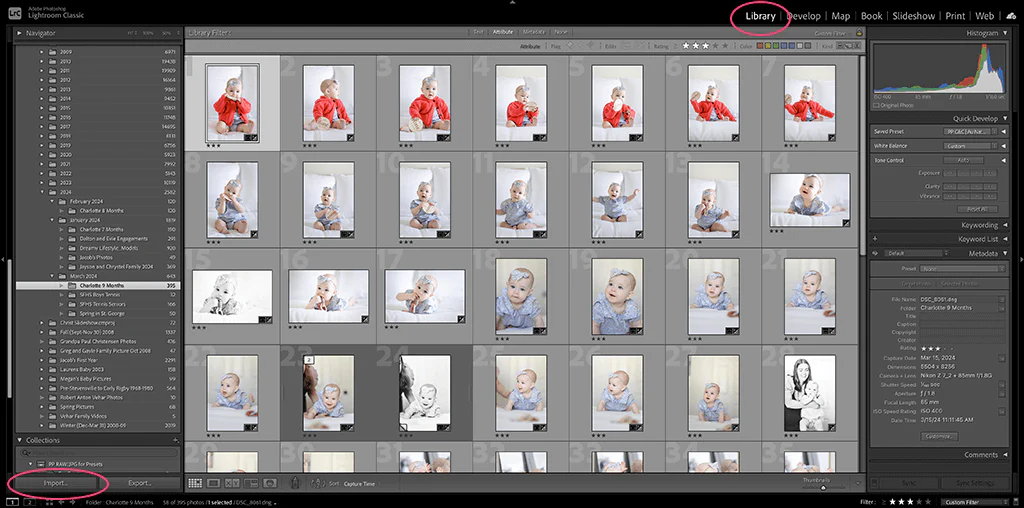The height and width of the screenshot is (508, 1024).
Task: Select main window display button 1
Action: tap(13, 502)
